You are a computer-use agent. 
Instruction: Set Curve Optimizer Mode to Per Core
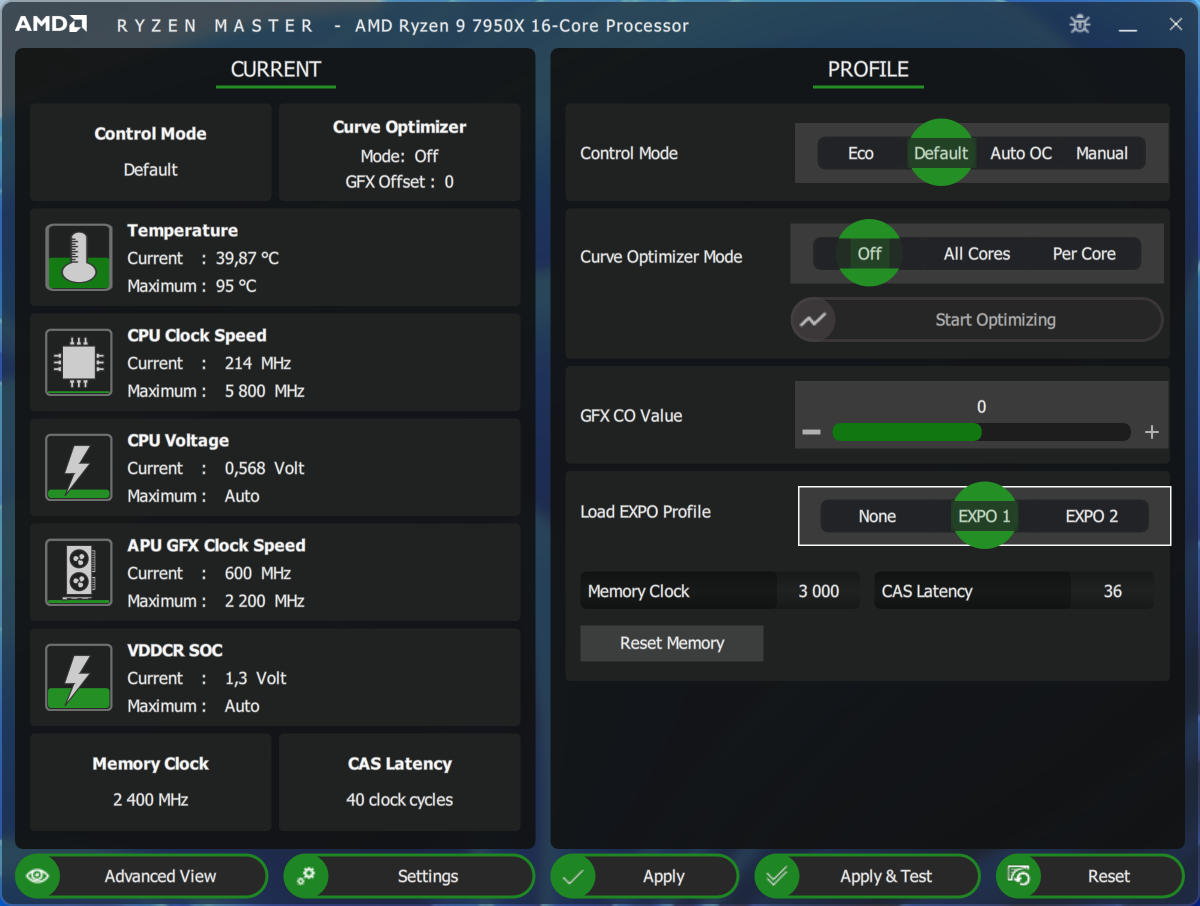pyautogui.click(x=1084, y=253)
